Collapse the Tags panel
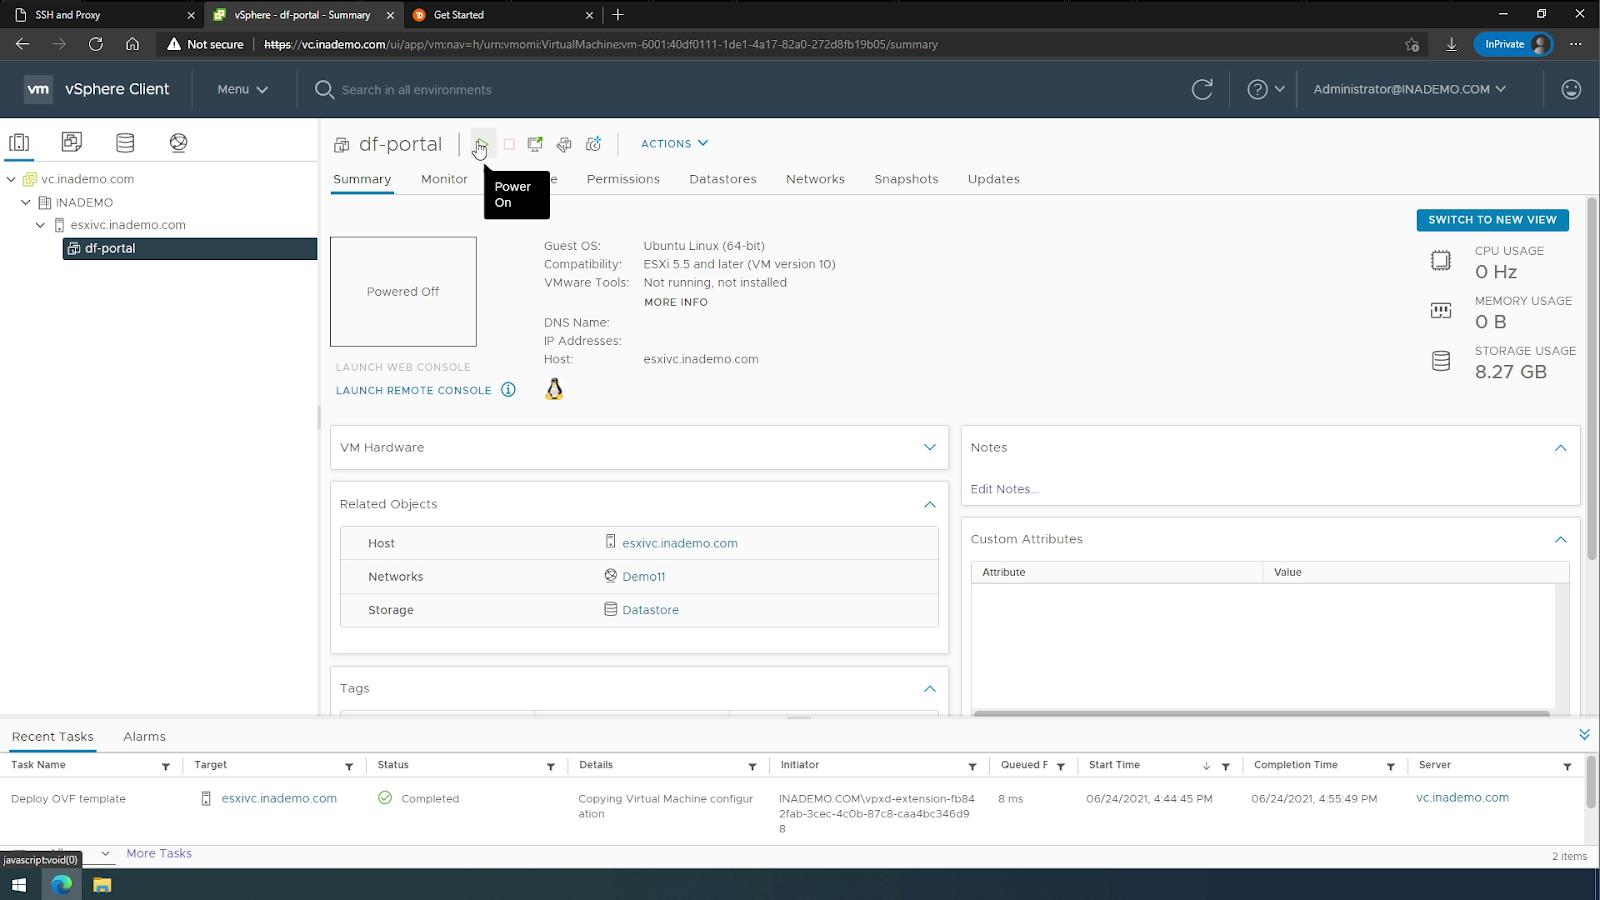 point(930,688)
